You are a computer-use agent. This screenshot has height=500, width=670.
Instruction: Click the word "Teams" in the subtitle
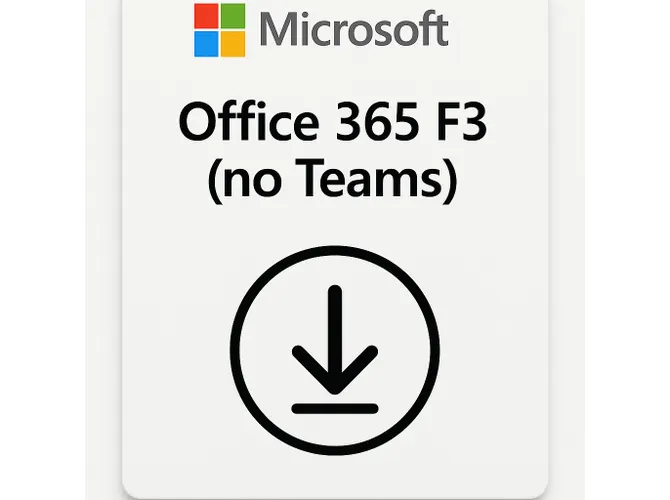(x=374, y=177)
